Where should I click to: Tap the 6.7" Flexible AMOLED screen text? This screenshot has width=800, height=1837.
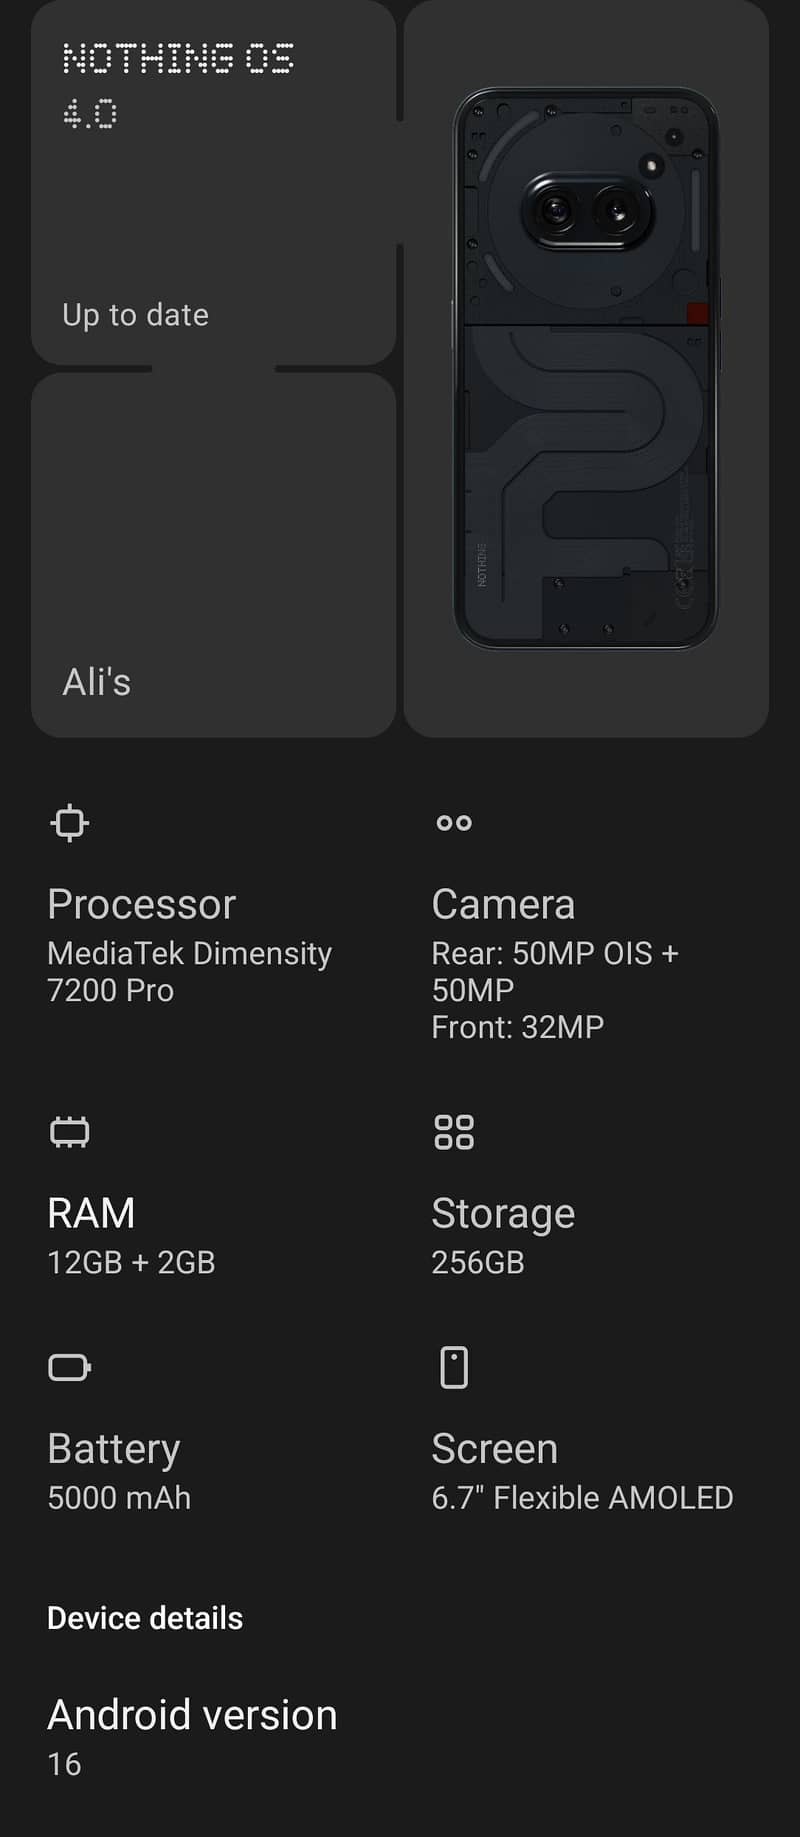(582, 1497)
